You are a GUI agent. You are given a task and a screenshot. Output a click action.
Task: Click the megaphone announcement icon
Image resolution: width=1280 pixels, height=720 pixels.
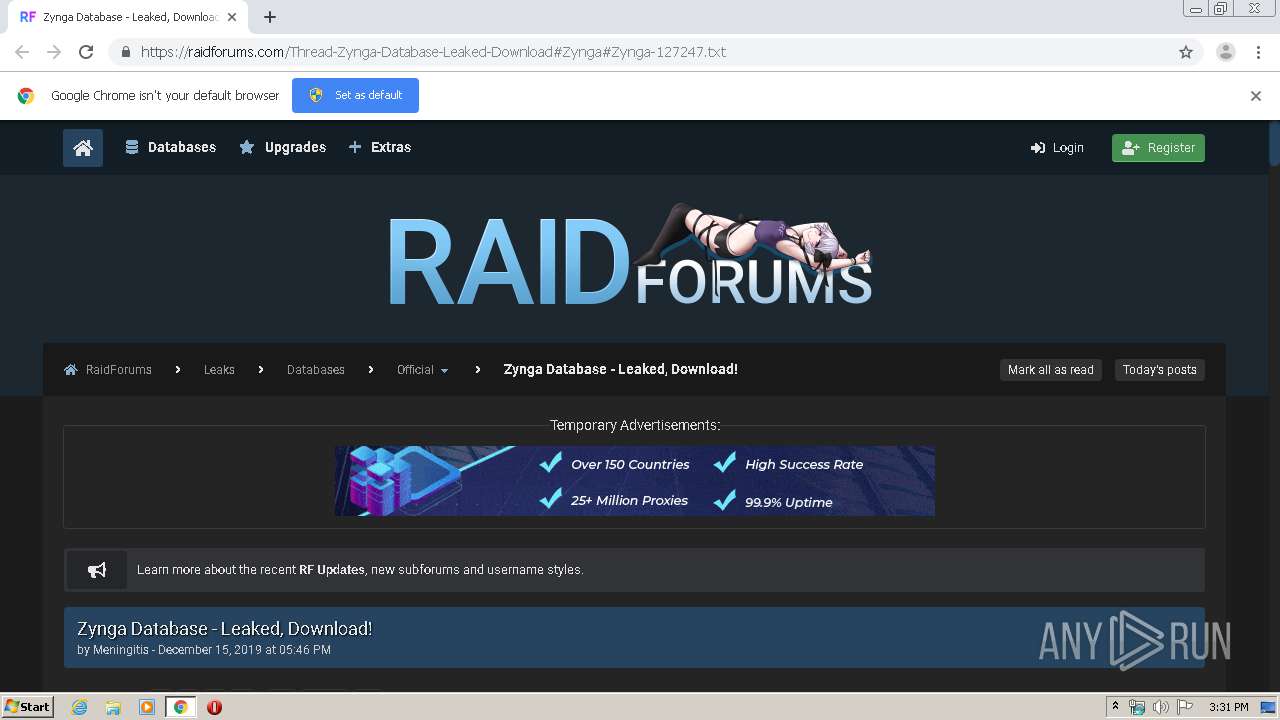pyautogui.click(x=97, y=570)
